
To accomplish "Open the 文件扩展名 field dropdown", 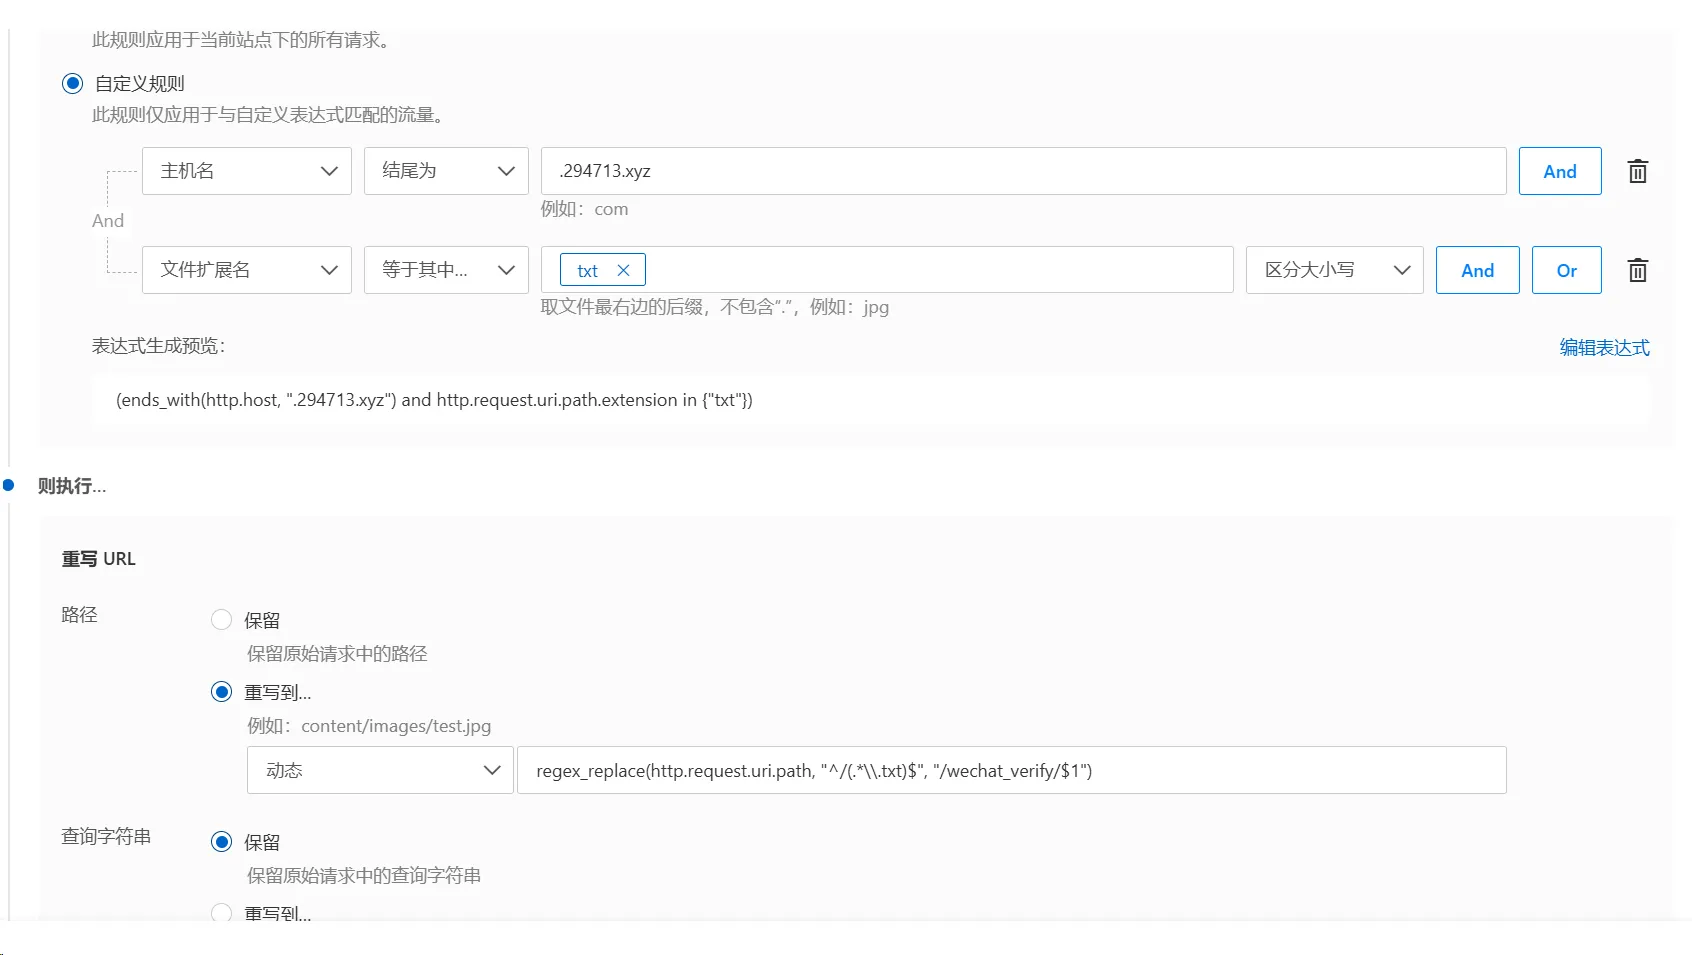I will pyautogui.click(x=247, y=270).
